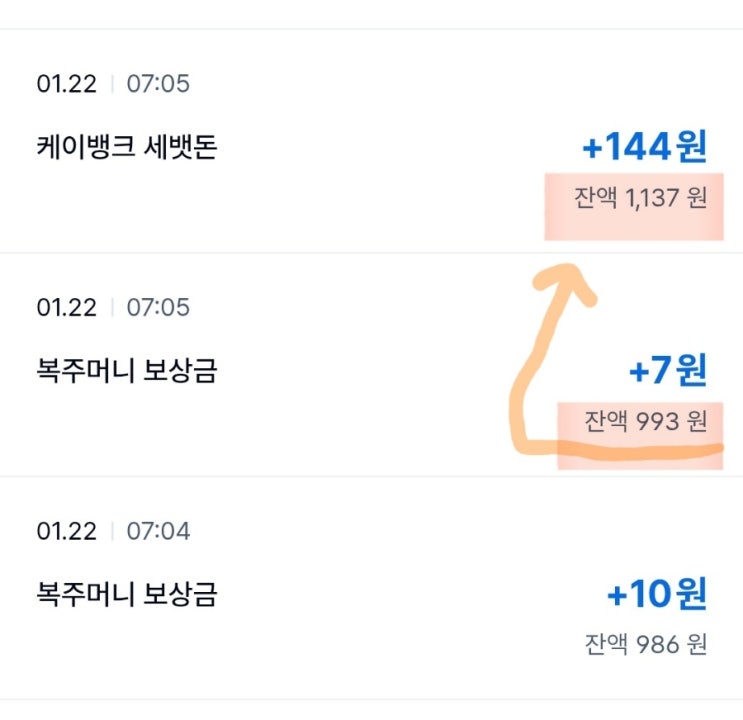The image size is (743, 720).
Task: Open the 케이뱅크 세뱃돈 transaction
Action: pyautogui.click(x=127, y=148)
